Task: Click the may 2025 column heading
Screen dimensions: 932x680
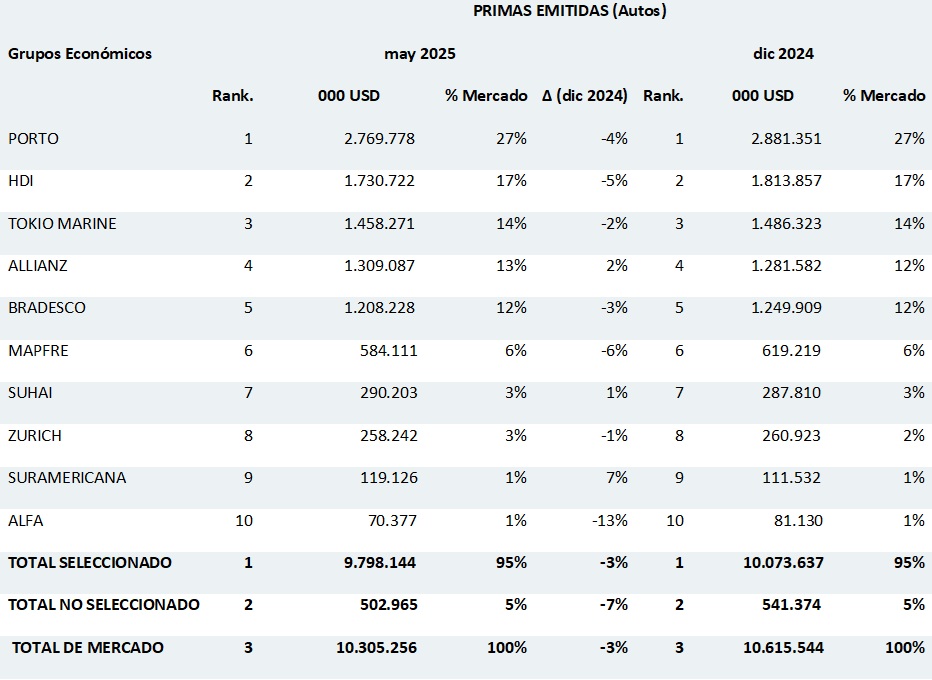Action: point(420,53)
